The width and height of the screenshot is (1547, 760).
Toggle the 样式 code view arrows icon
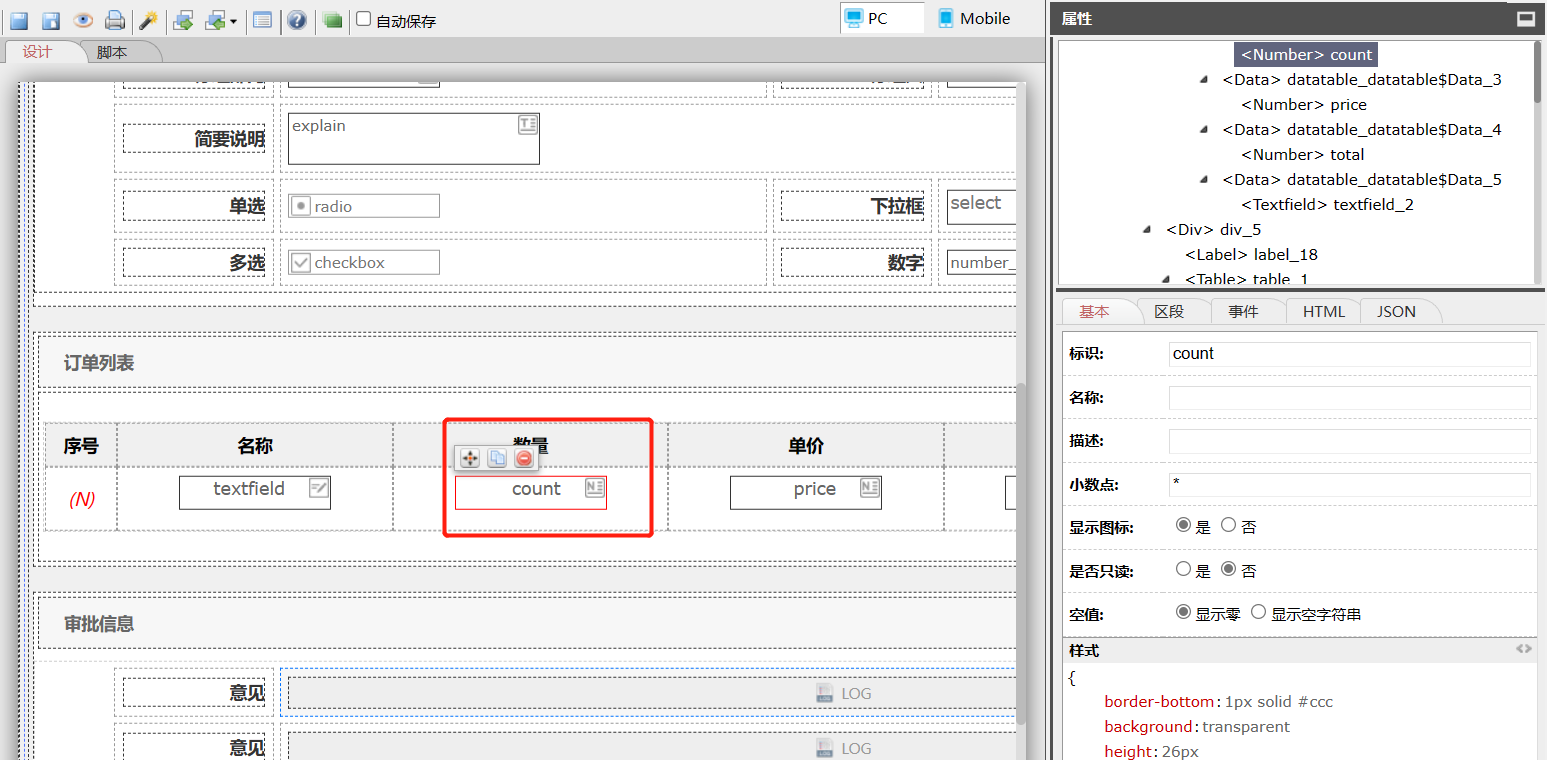pos(1523,649)
